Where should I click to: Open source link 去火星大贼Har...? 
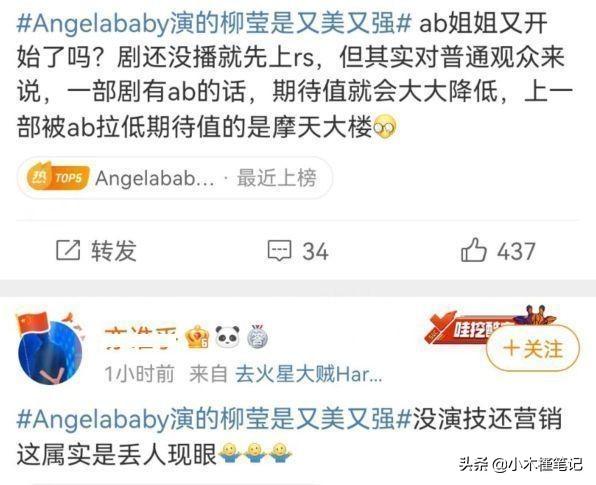(x=309, y=374)
